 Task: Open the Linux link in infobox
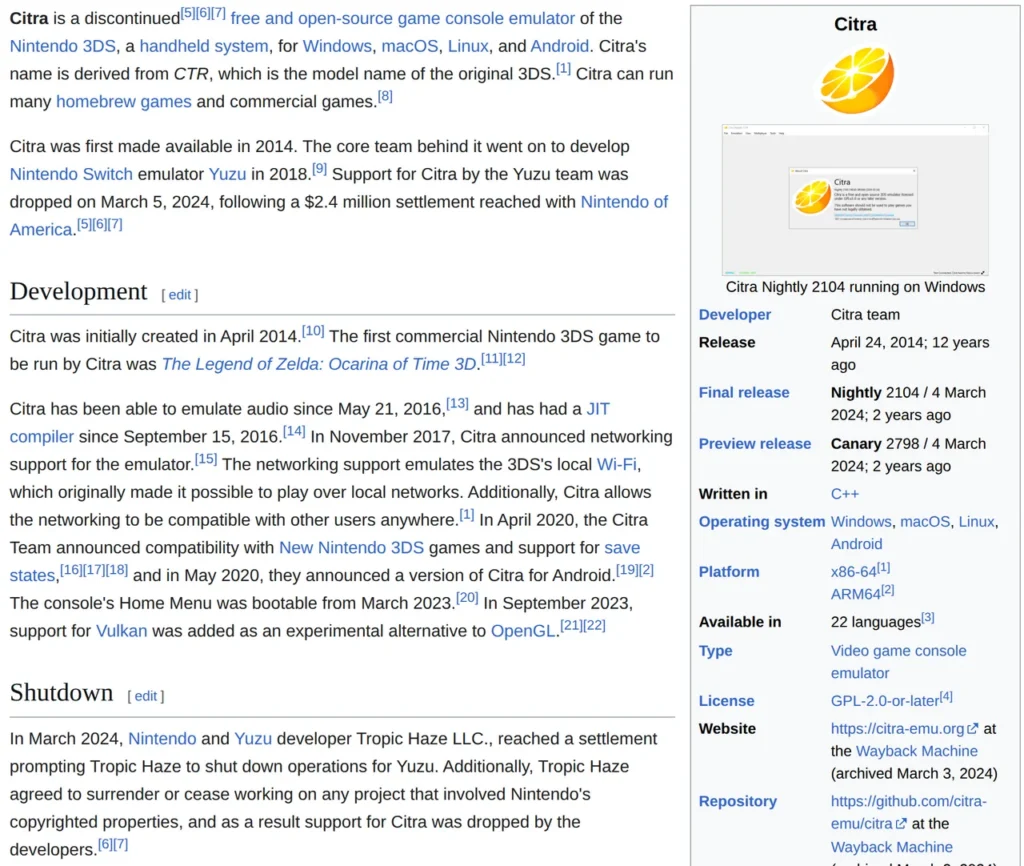976,522
